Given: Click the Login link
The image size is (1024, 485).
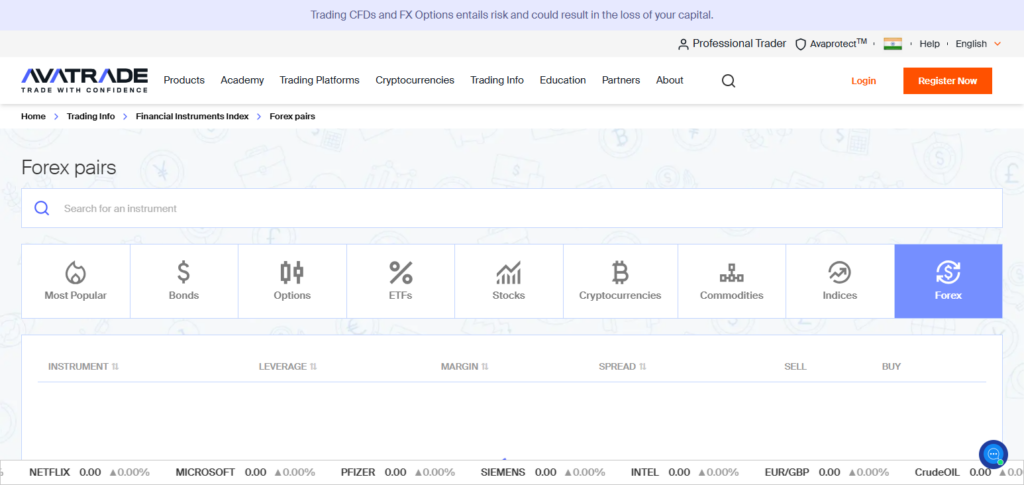Looking at the screenshot, I should (863, 81).
